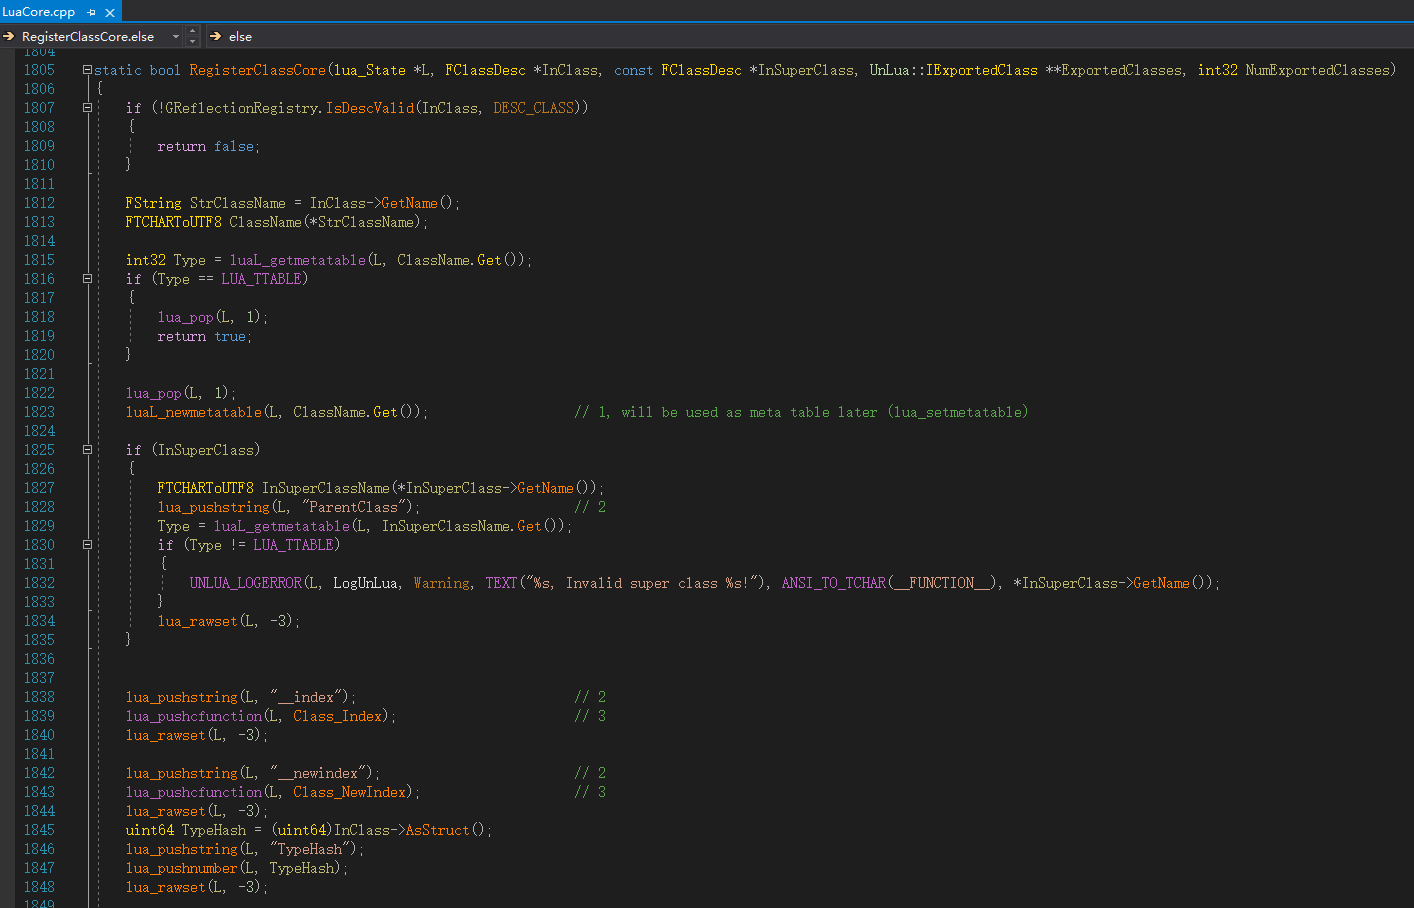The image size is (1414, 908).
Task: Collapse the IsDescValid if-block at line 1807
Action: pos(87,108)
